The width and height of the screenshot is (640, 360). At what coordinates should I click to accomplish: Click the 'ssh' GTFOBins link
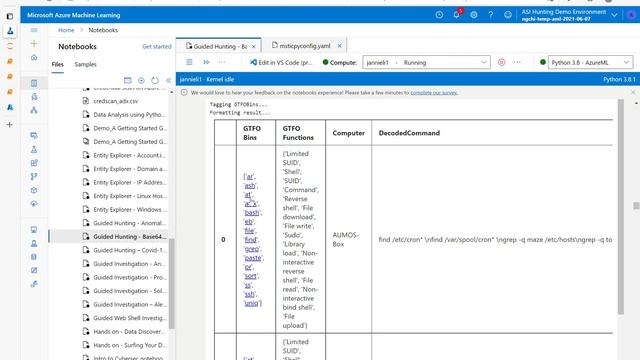pos(249,294)
